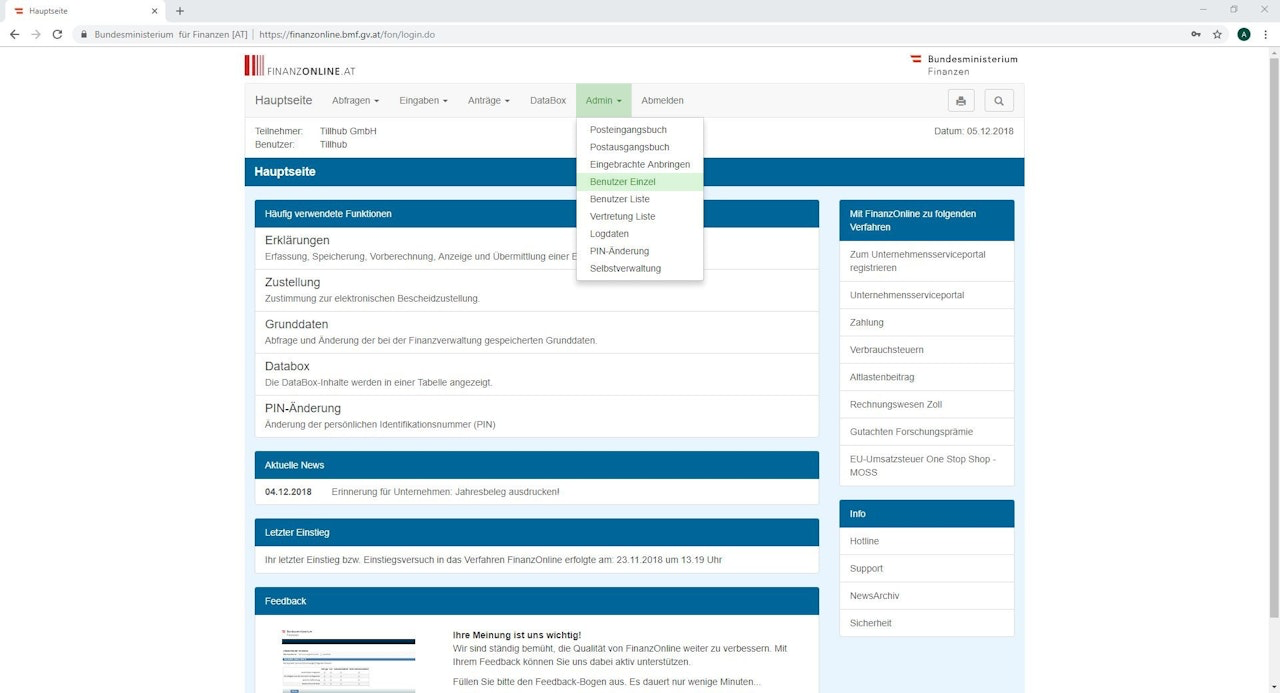Open Chrome three-dot menu
The image size is (1280, 693).
point(1266,34)
